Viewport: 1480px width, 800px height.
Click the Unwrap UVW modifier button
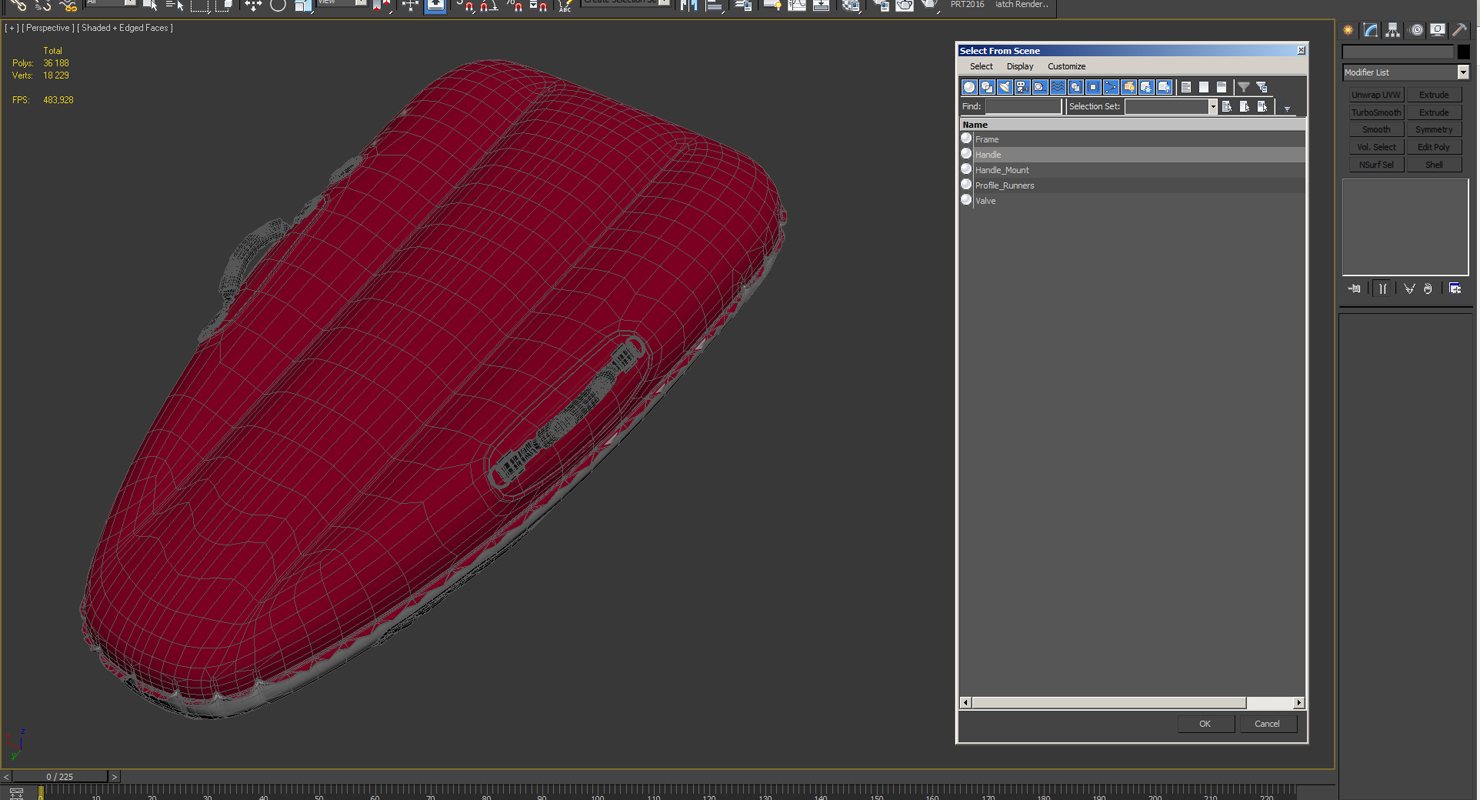tap(1376, 95)
